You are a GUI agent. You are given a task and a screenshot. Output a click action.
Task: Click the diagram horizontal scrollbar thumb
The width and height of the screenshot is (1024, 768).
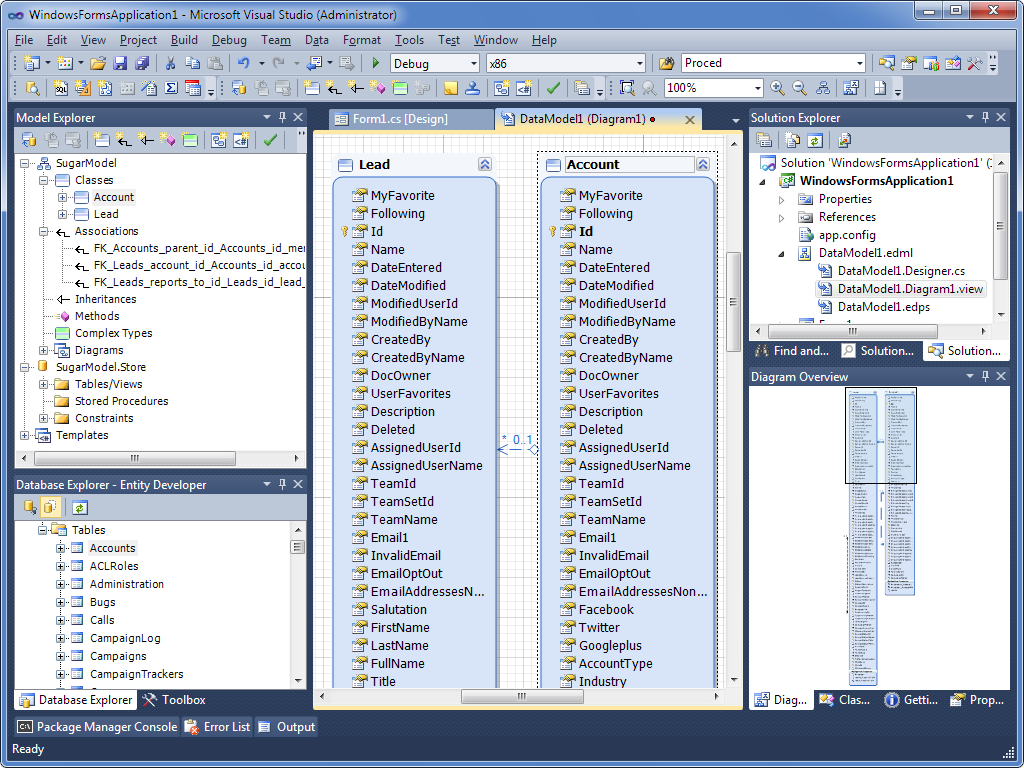[x=522, y=696]
